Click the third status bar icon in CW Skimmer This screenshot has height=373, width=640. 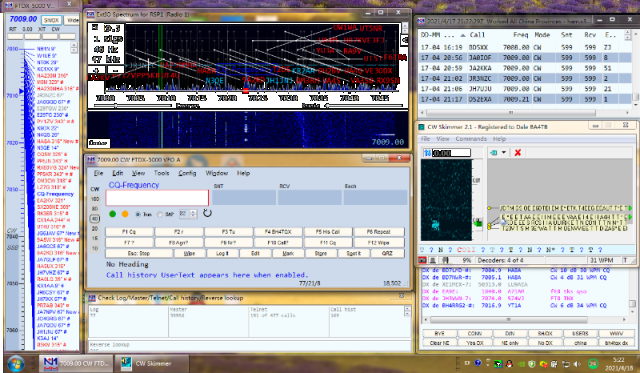coord(446,260)
